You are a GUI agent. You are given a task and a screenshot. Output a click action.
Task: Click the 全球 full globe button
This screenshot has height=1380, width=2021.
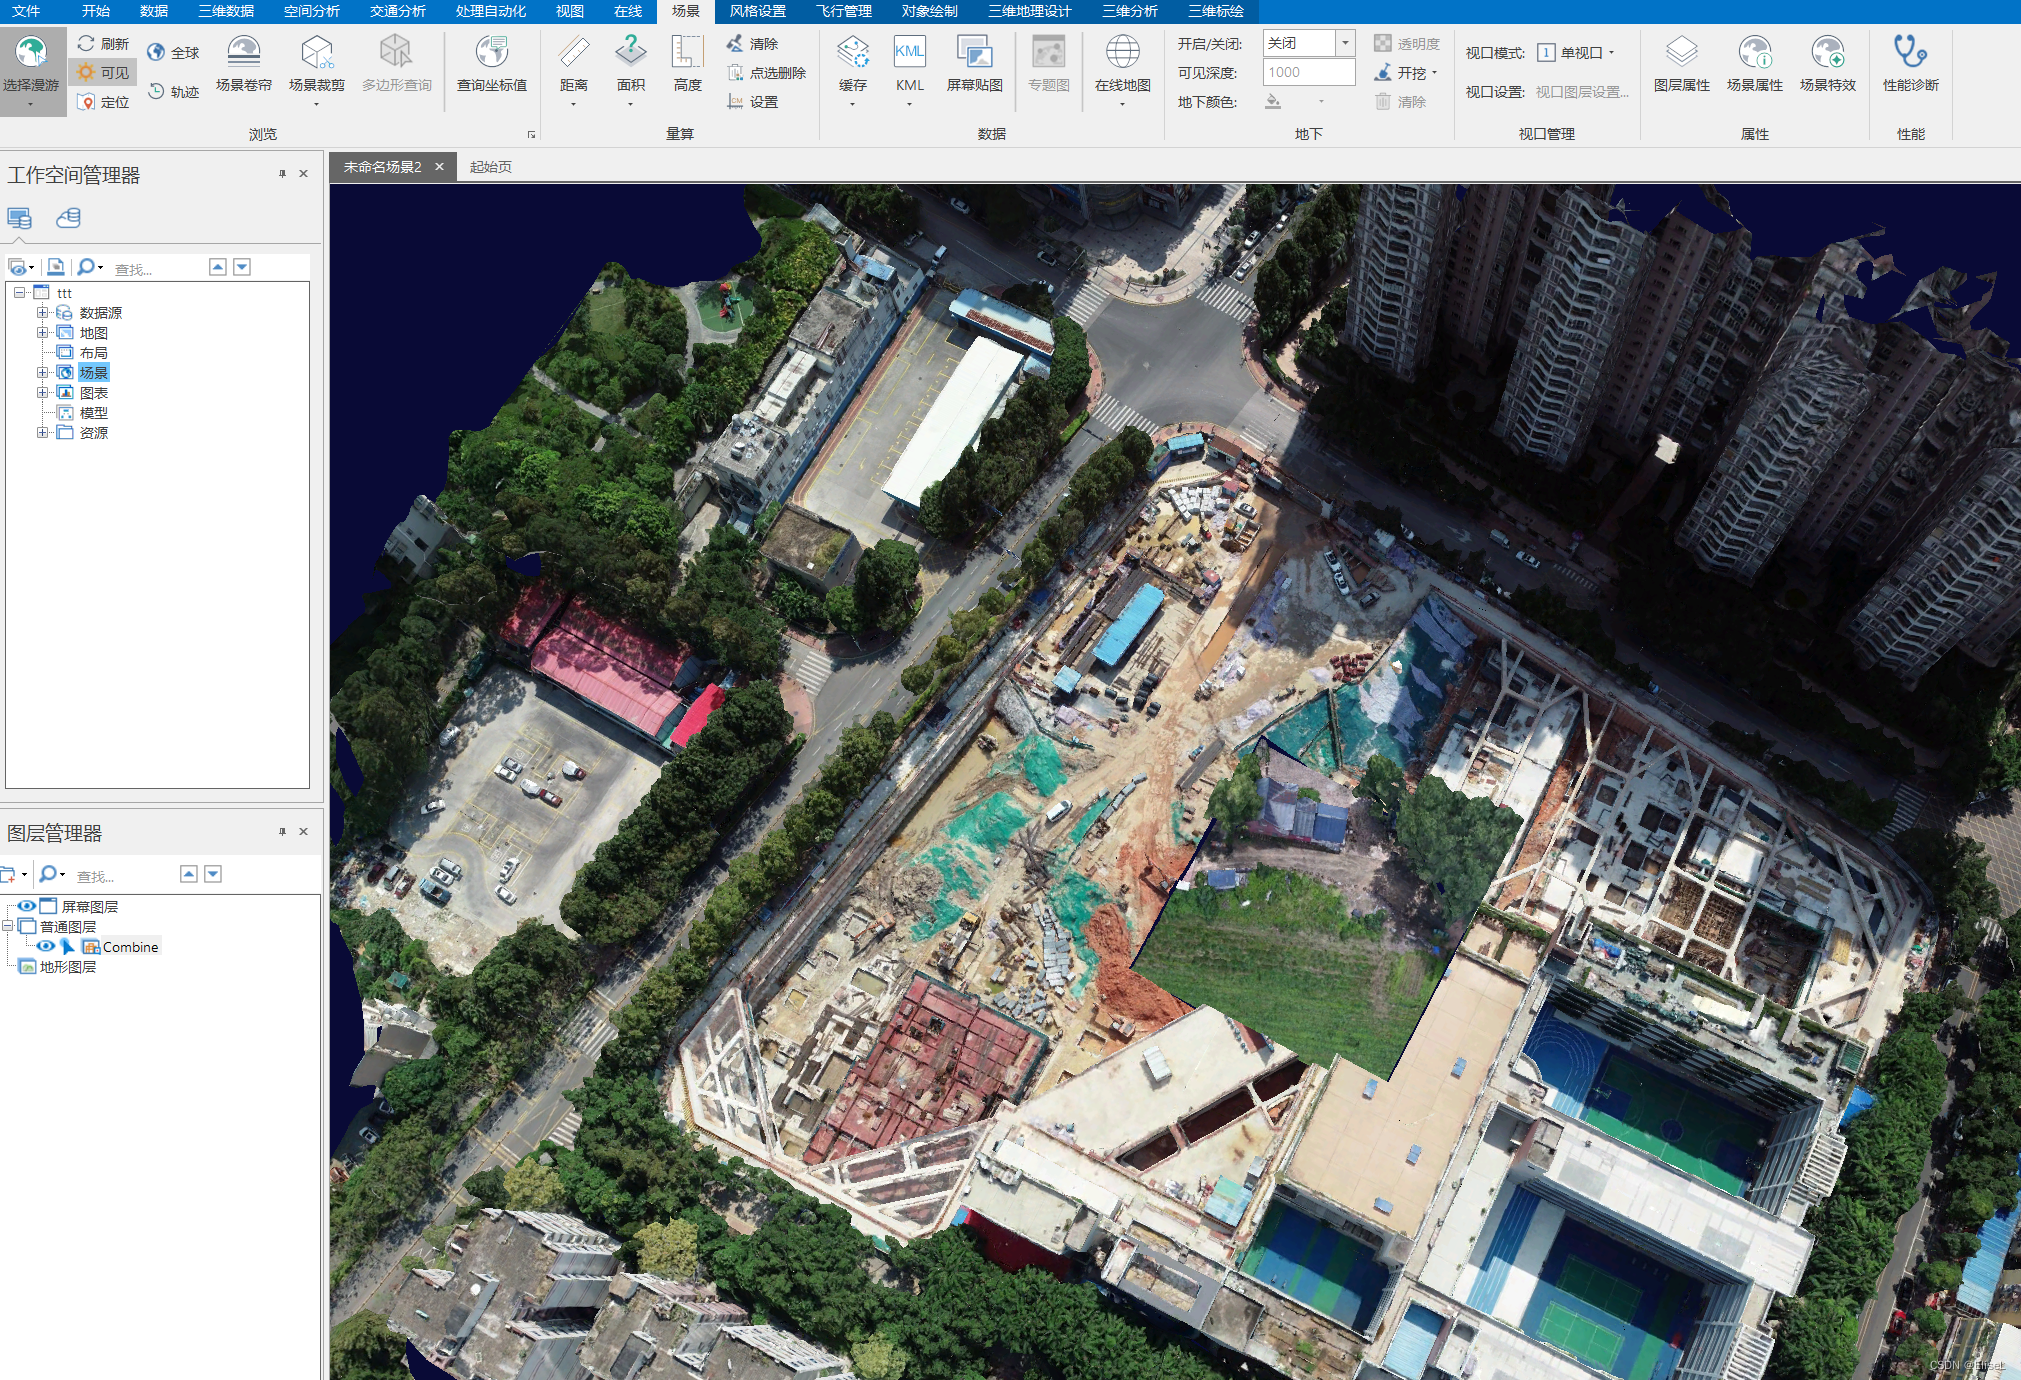click(x=173, y=53)
